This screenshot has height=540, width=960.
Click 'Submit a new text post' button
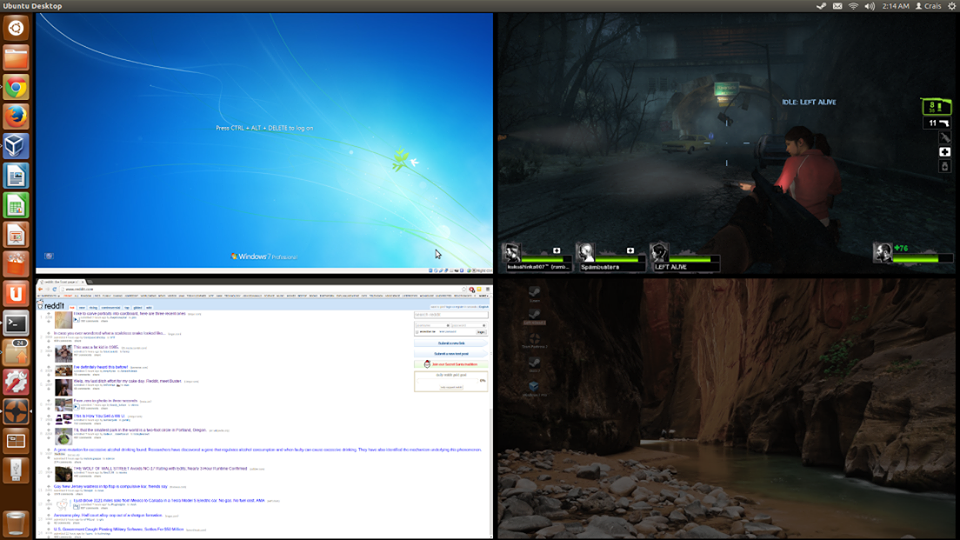pos(451,354)
